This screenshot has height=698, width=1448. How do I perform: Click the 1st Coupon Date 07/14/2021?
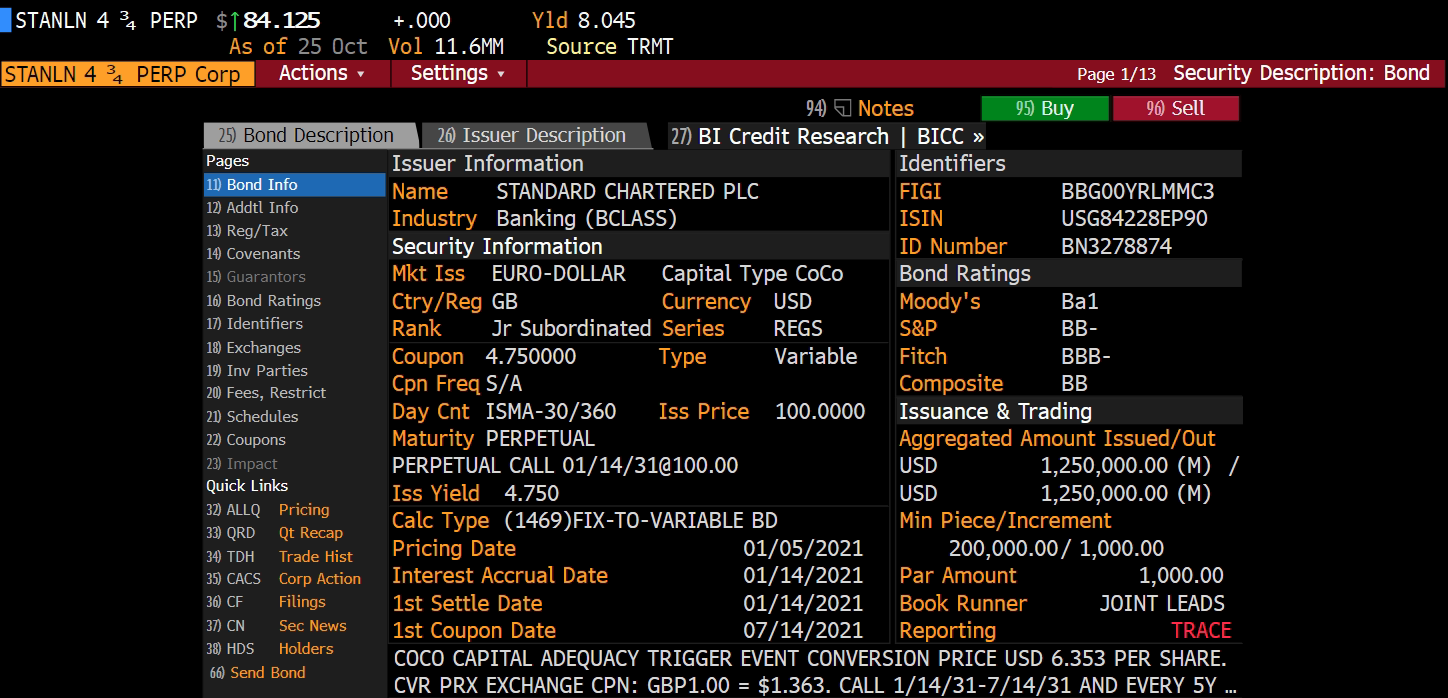tap(803, 630)
